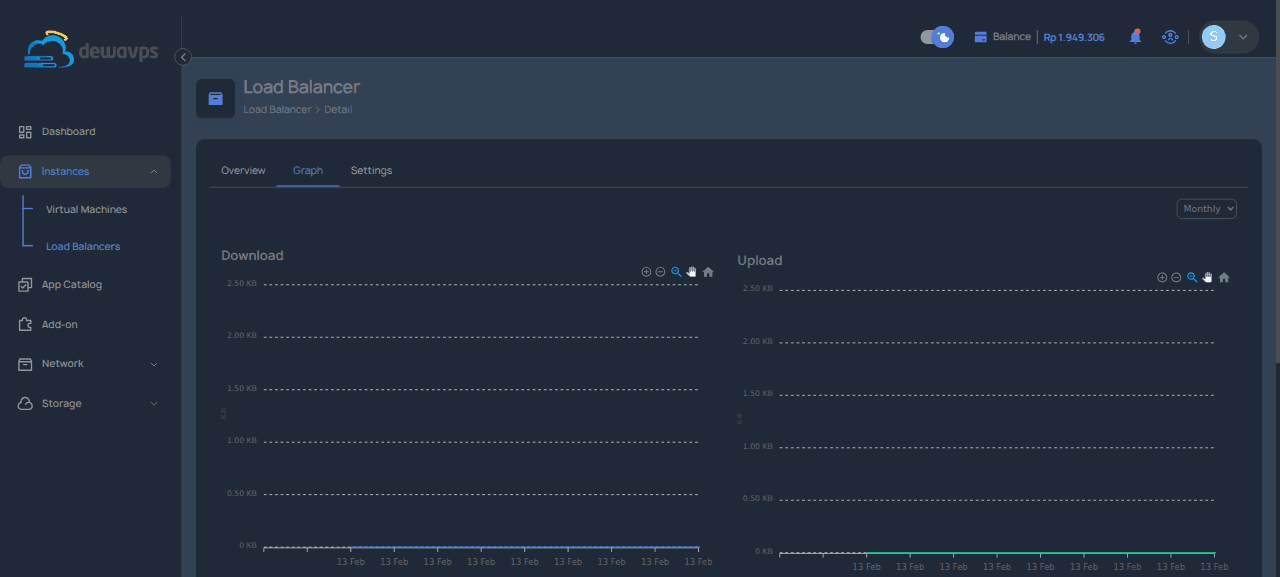Zoom out on Download chart

click(x=660, y=272)
